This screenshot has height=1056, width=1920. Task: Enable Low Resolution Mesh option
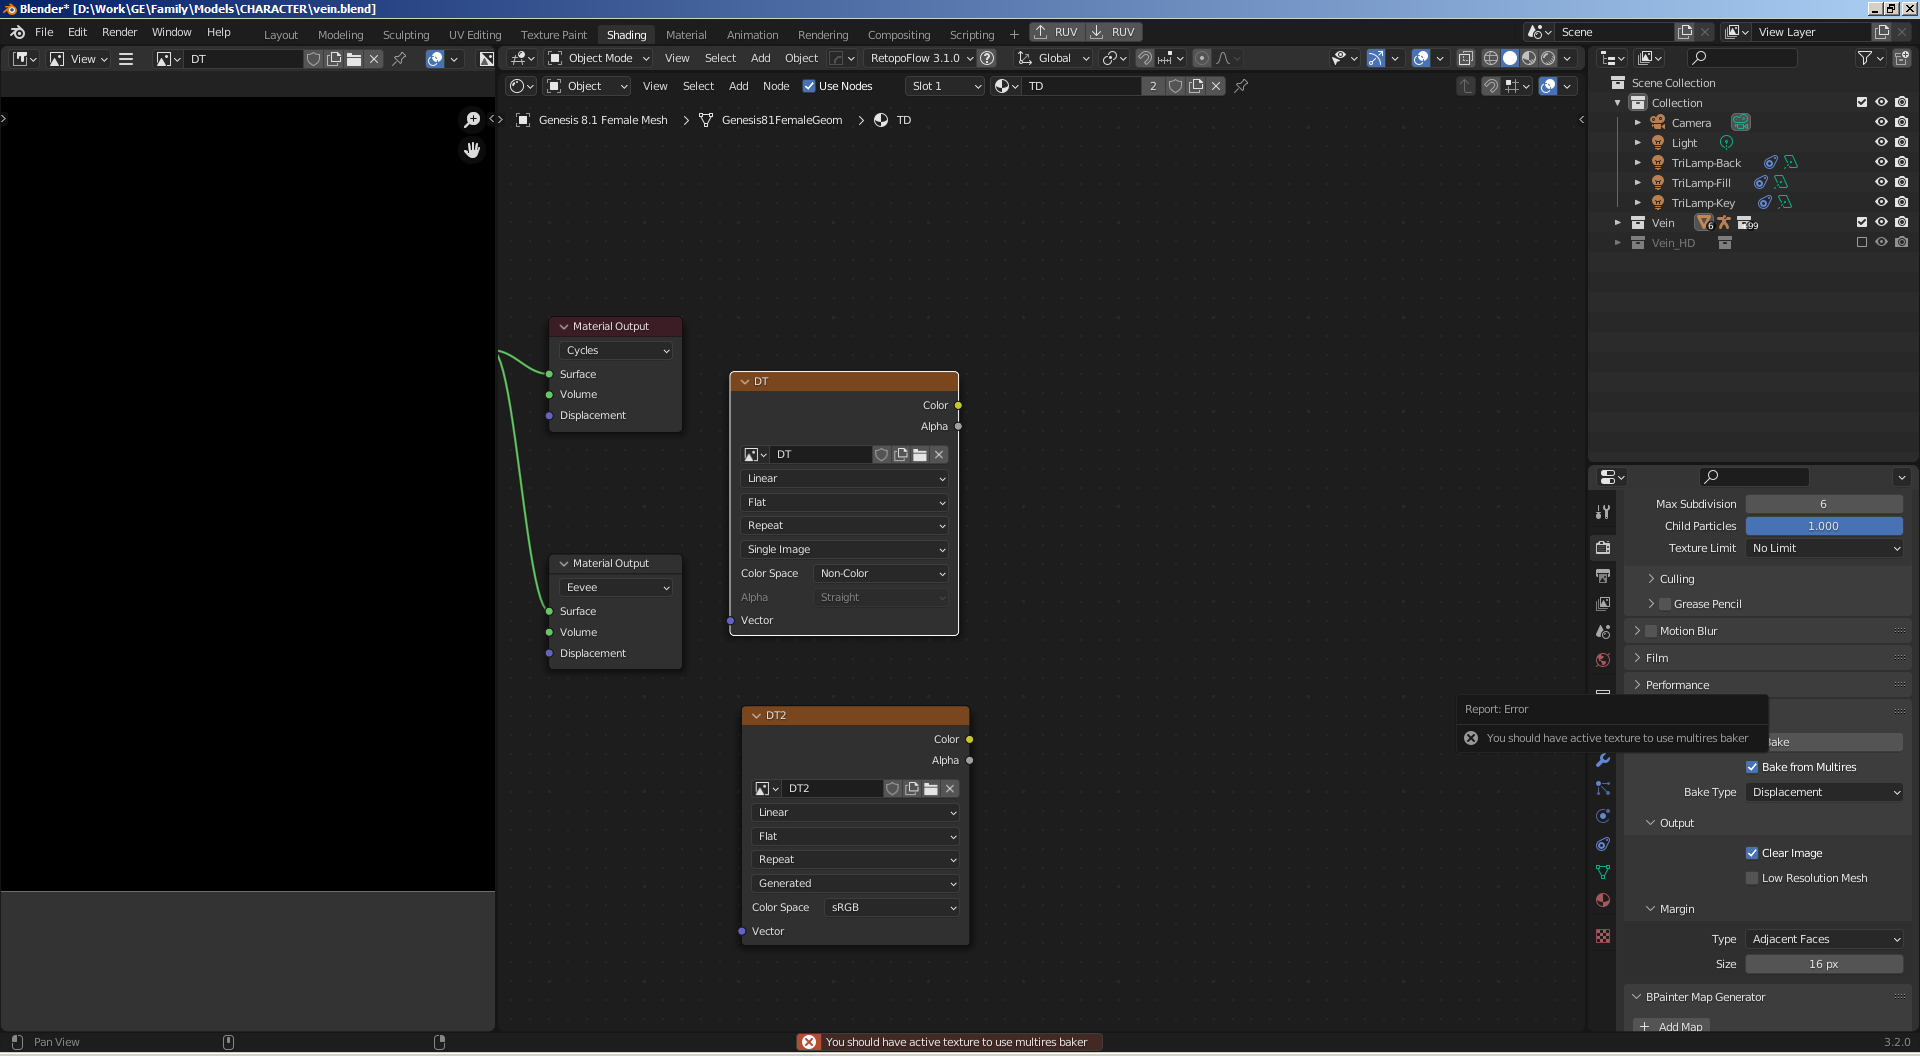point(1752,878)
